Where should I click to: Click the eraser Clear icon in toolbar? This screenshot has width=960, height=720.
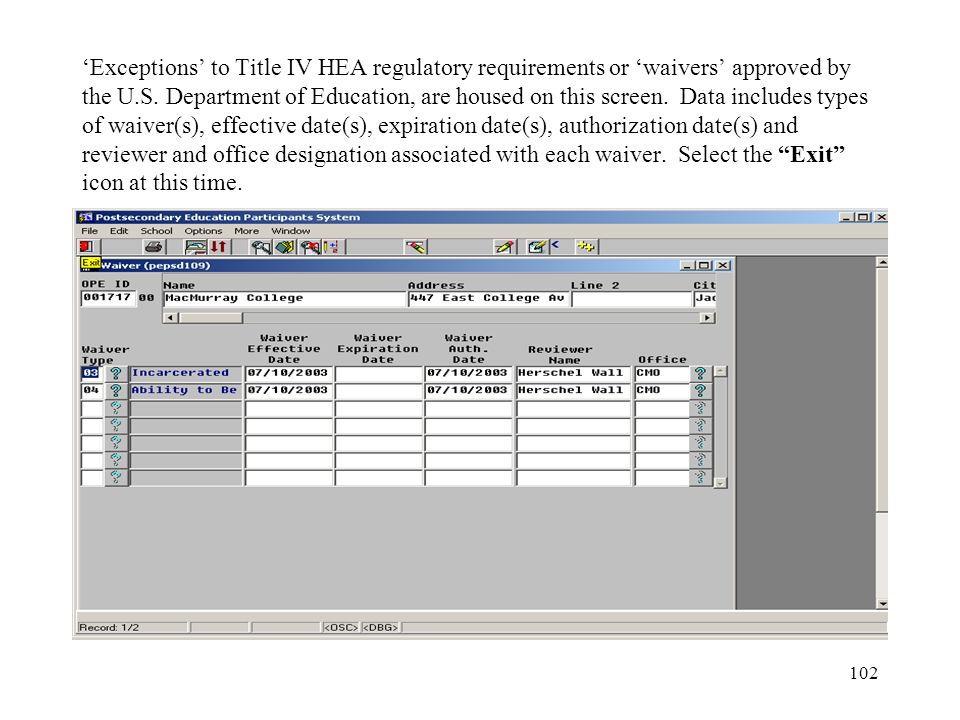(x=416, y=247)
